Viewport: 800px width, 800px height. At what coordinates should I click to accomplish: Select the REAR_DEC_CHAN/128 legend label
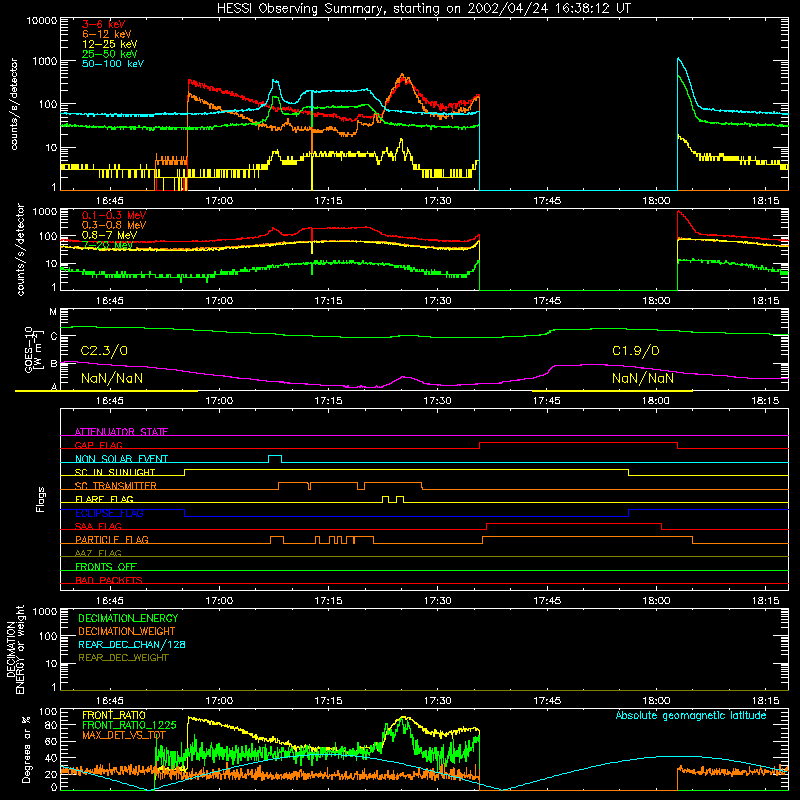(132, 645)
